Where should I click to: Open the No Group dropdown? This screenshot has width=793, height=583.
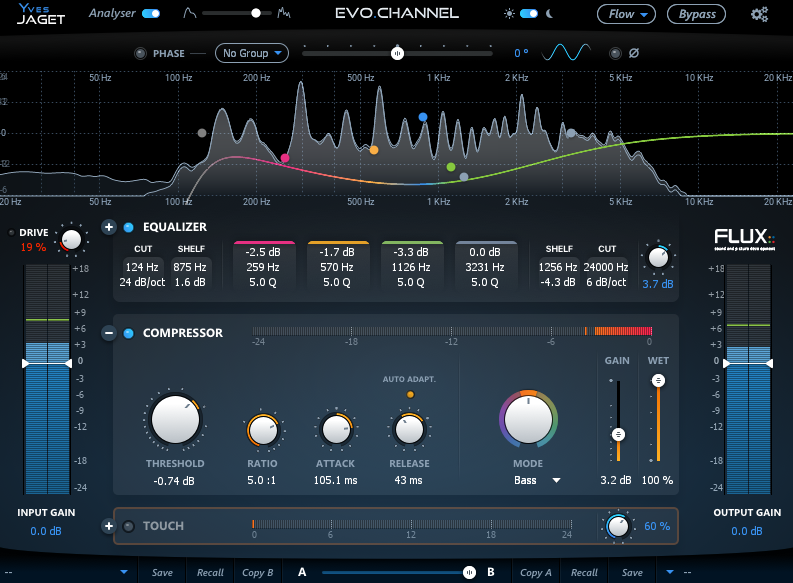252,53
